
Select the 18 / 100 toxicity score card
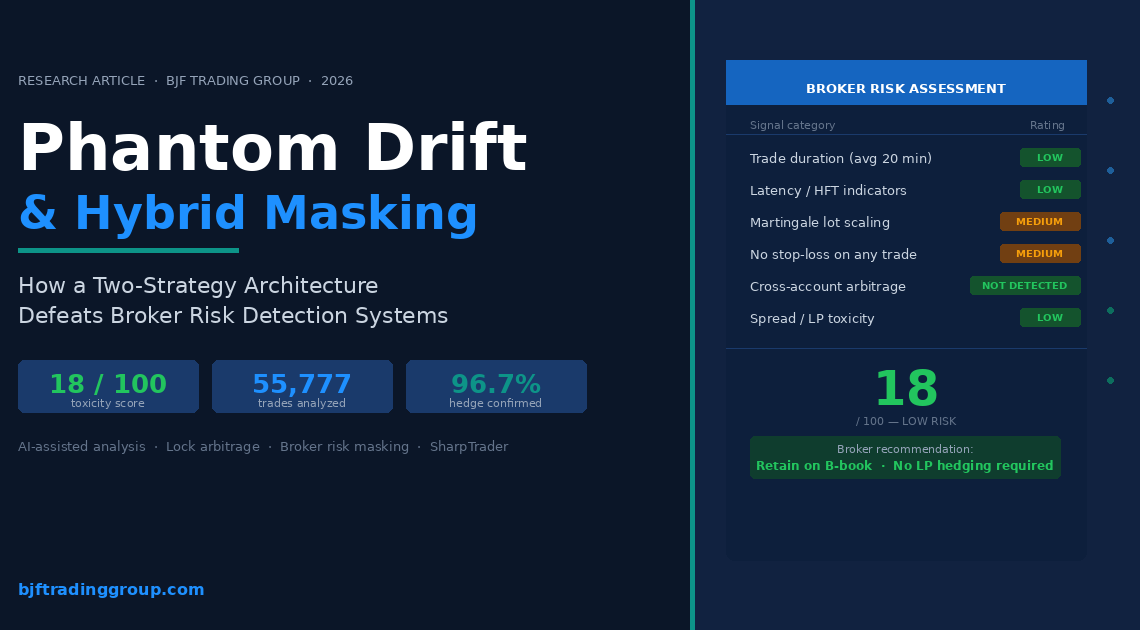pos(108,387)
